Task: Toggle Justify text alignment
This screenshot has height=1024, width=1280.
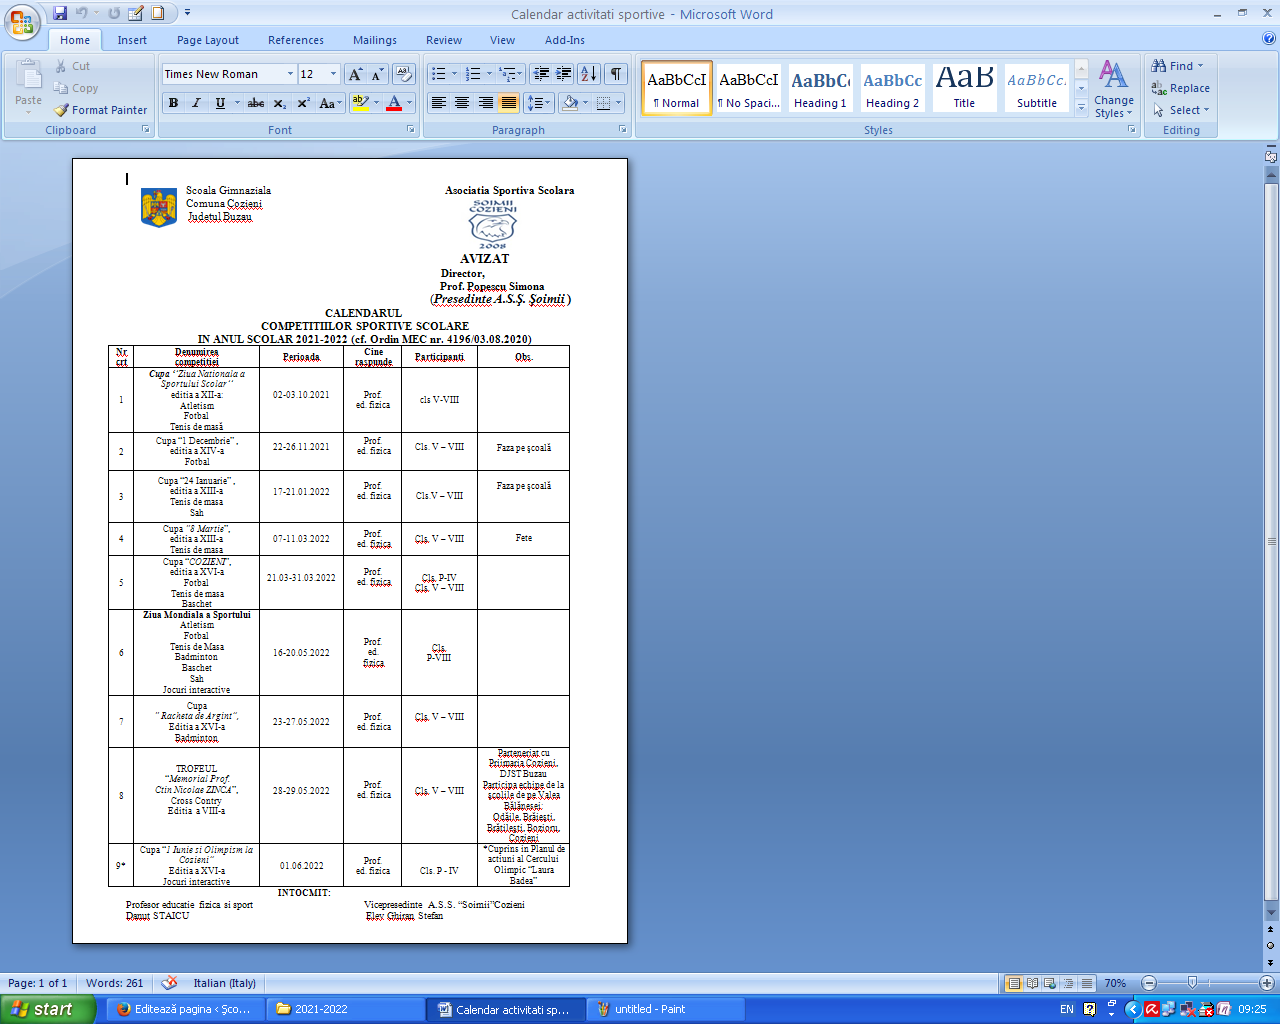Action: coord(509,103)
